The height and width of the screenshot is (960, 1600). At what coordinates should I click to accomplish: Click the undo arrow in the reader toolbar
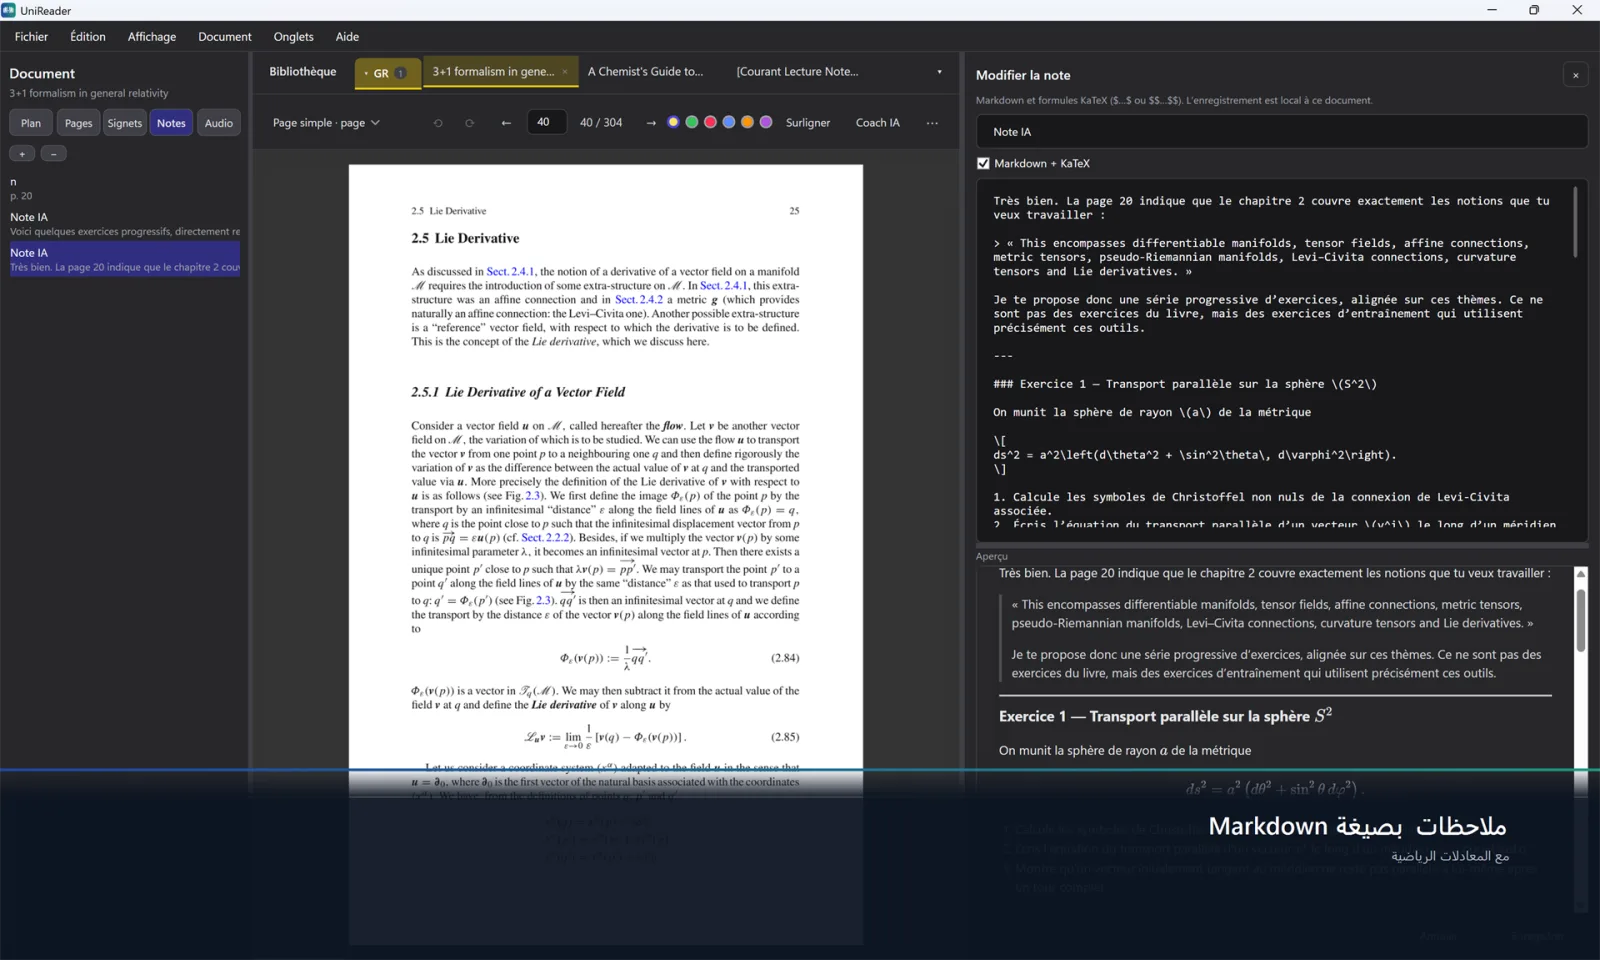pyautogui.click(x=438, y=123)
